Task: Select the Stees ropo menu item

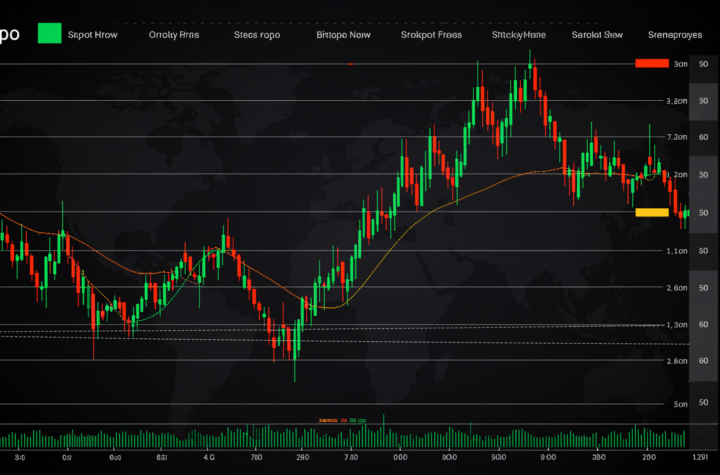Action: [257, 35]
